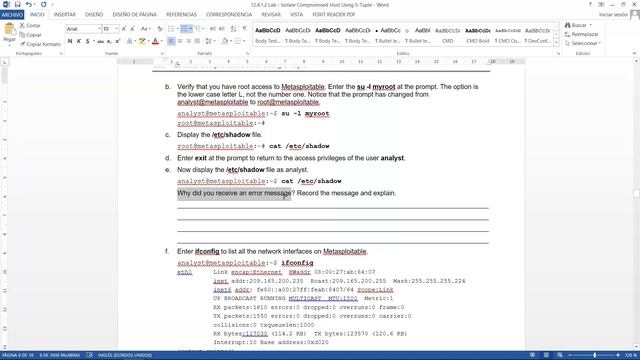Screen dimensions: 640x360
Task: Open text effects button
Action: point(129,41)
